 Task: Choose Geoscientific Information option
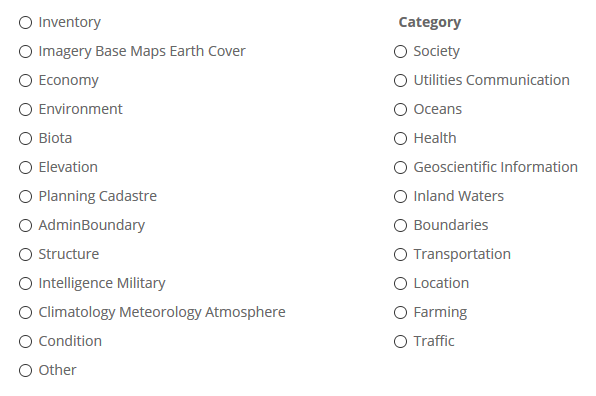pyautogui.click(x=400, y=168)
